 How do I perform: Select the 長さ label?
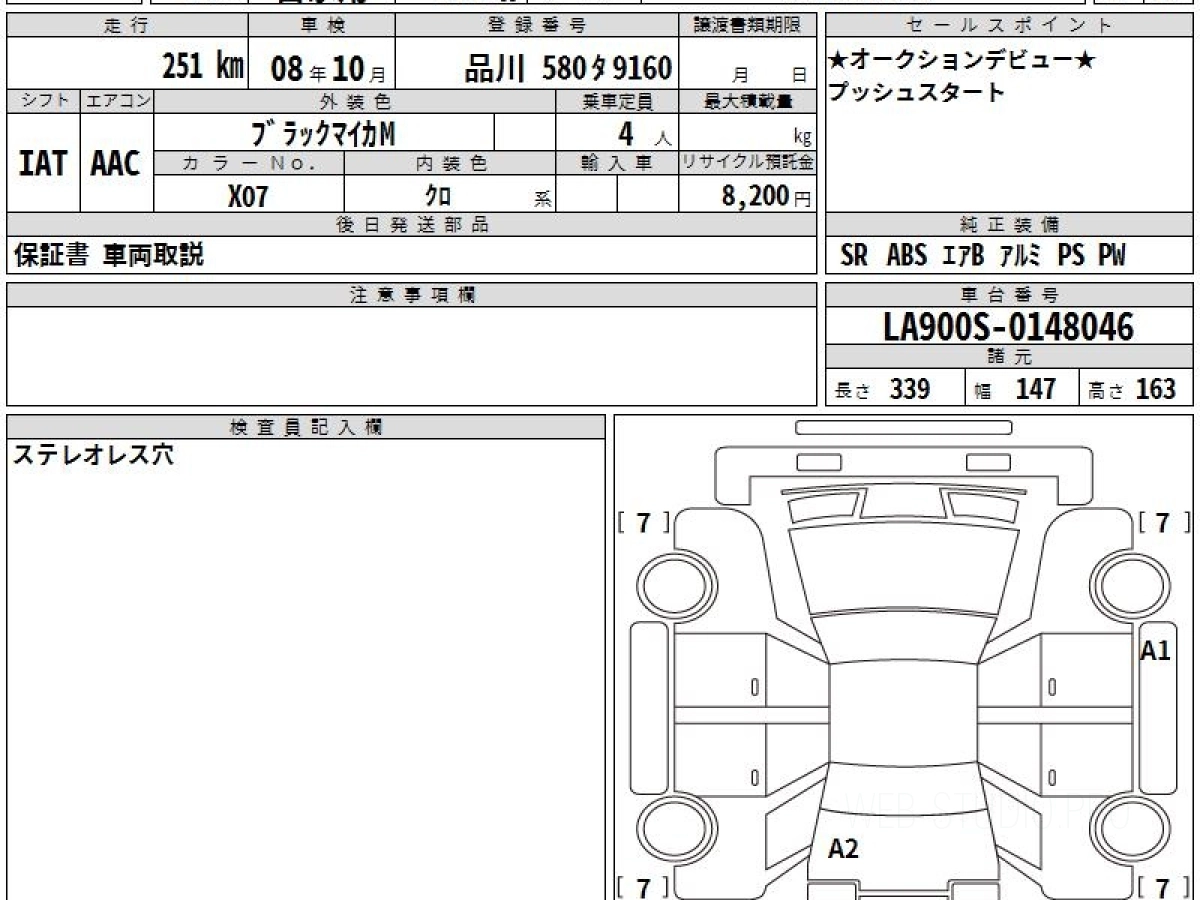pyautogui.click(x=854, y=392)
